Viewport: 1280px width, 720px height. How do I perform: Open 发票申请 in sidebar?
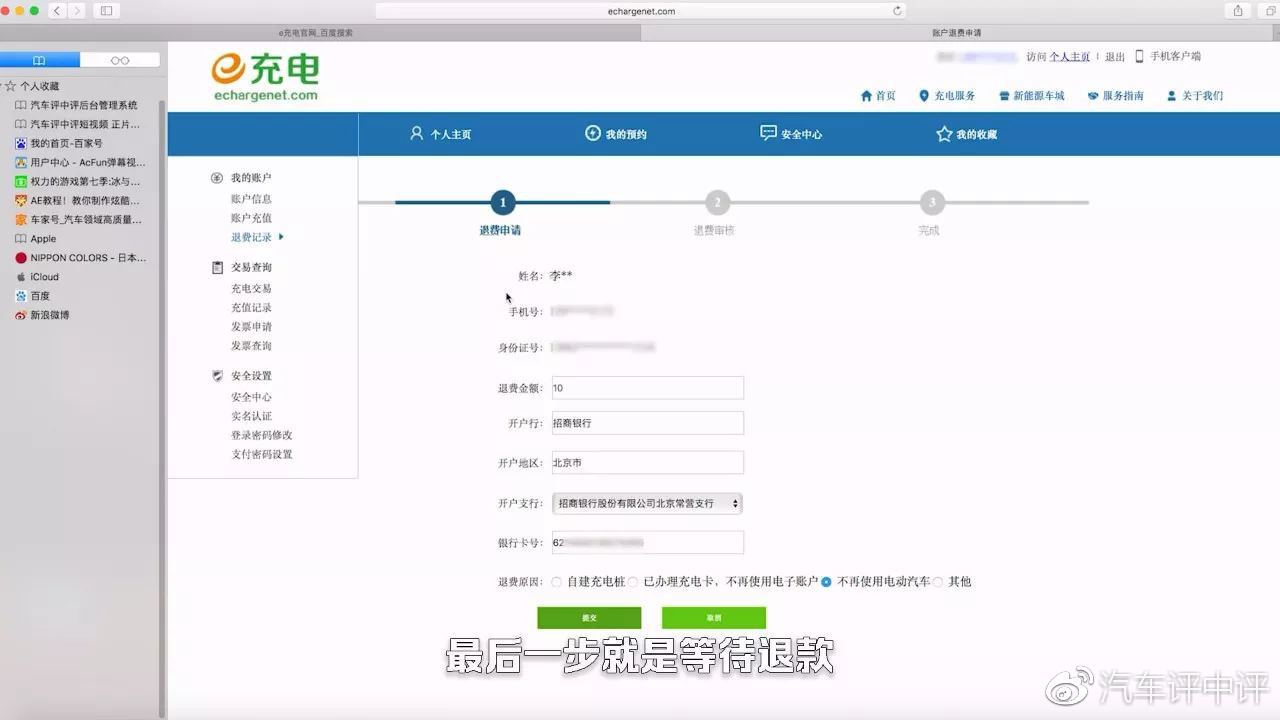(x=251, y=327)
